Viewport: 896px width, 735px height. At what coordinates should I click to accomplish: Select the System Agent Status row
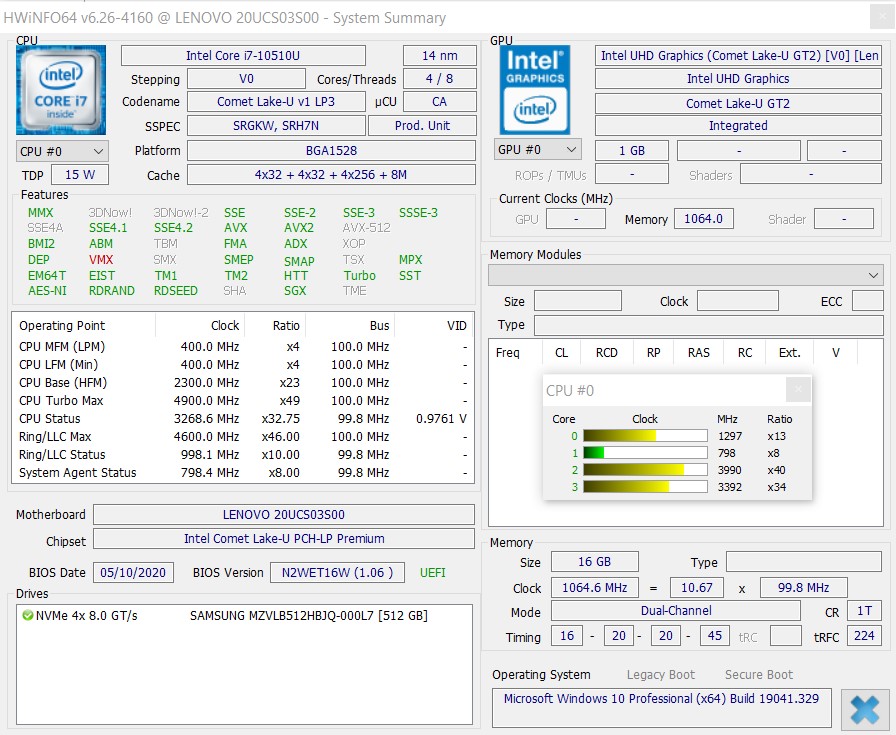coord(243,473)
